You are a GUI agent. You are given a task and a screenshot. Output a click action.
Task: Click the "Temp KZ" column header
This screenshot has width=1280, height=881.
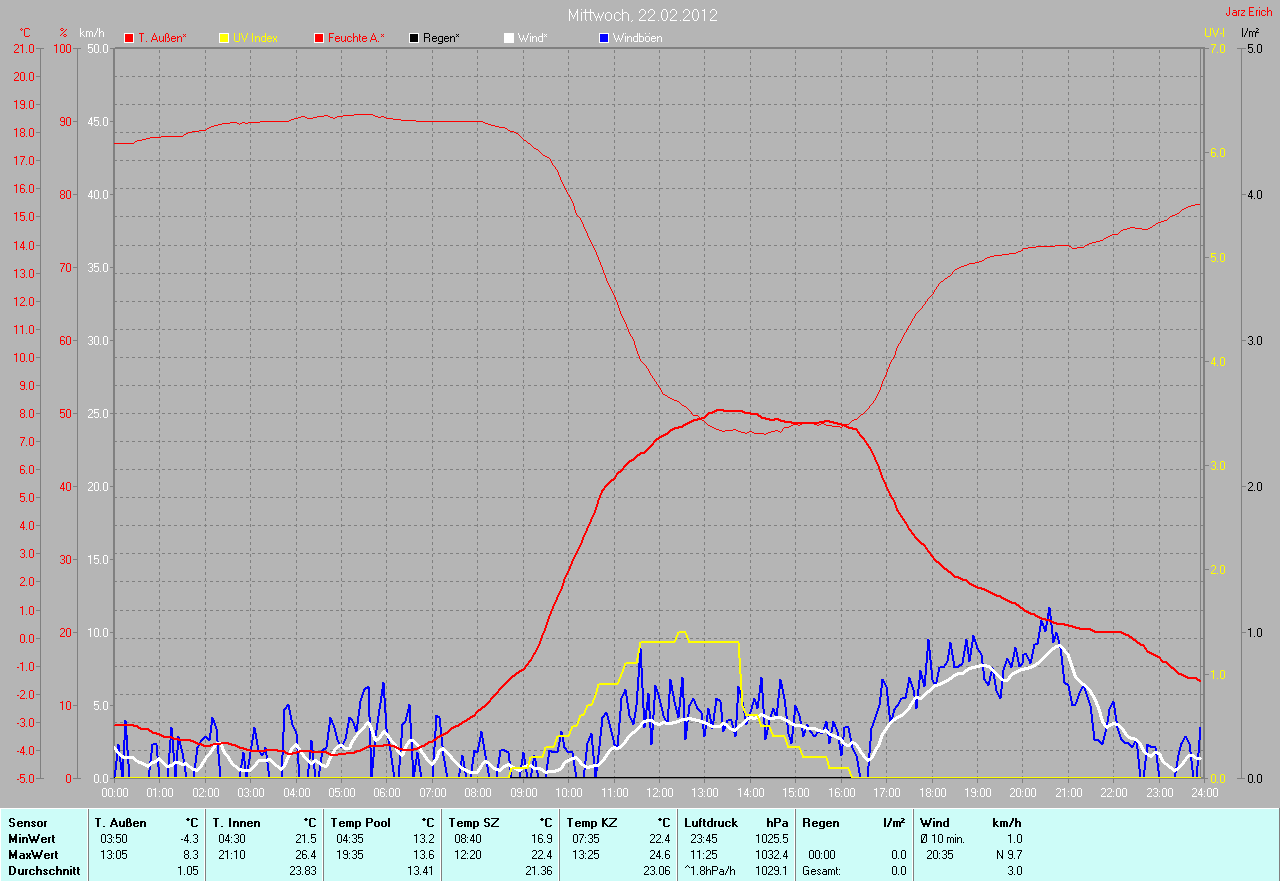(592, 823)
